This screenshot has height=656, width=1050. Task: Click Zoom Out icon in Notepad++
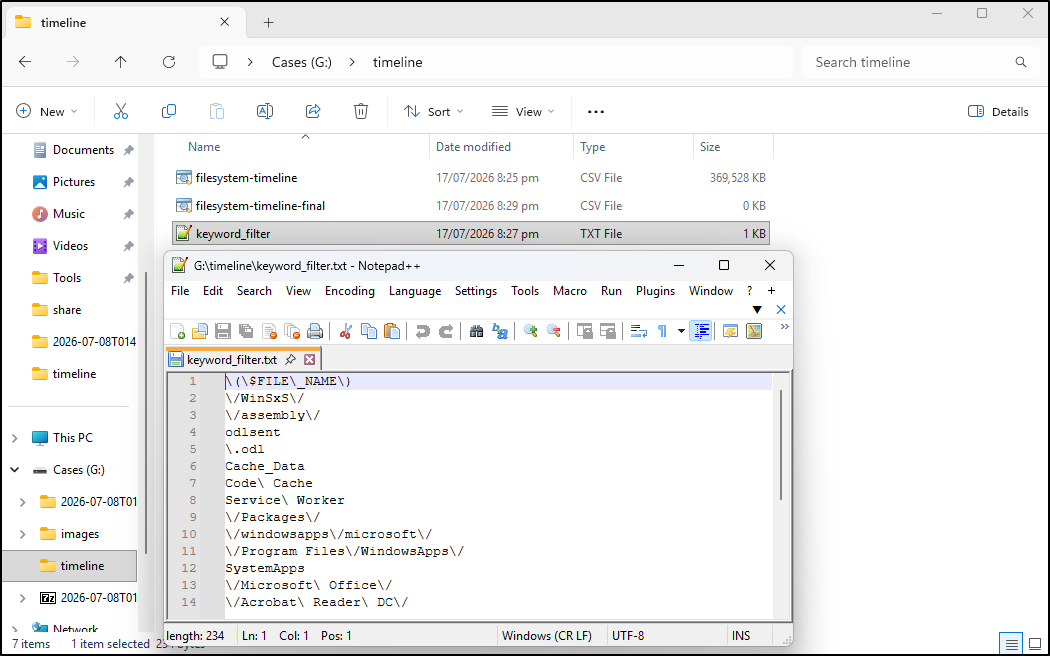pyautogui.click(x=553, y=331)
